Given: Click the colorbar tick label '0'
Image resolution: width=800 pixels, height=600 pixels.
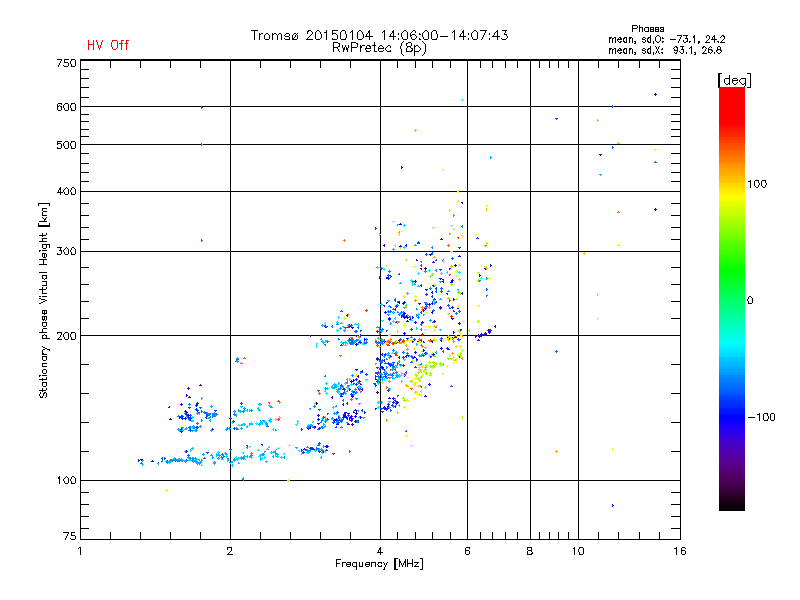Looking at the screenshot, I should point(750,301).
